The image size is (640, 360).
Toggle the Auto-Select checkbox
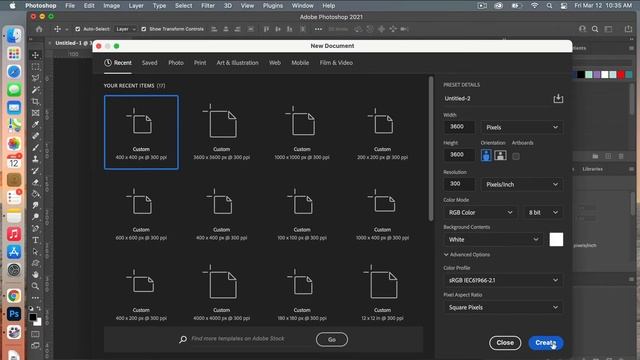point(78,29)
